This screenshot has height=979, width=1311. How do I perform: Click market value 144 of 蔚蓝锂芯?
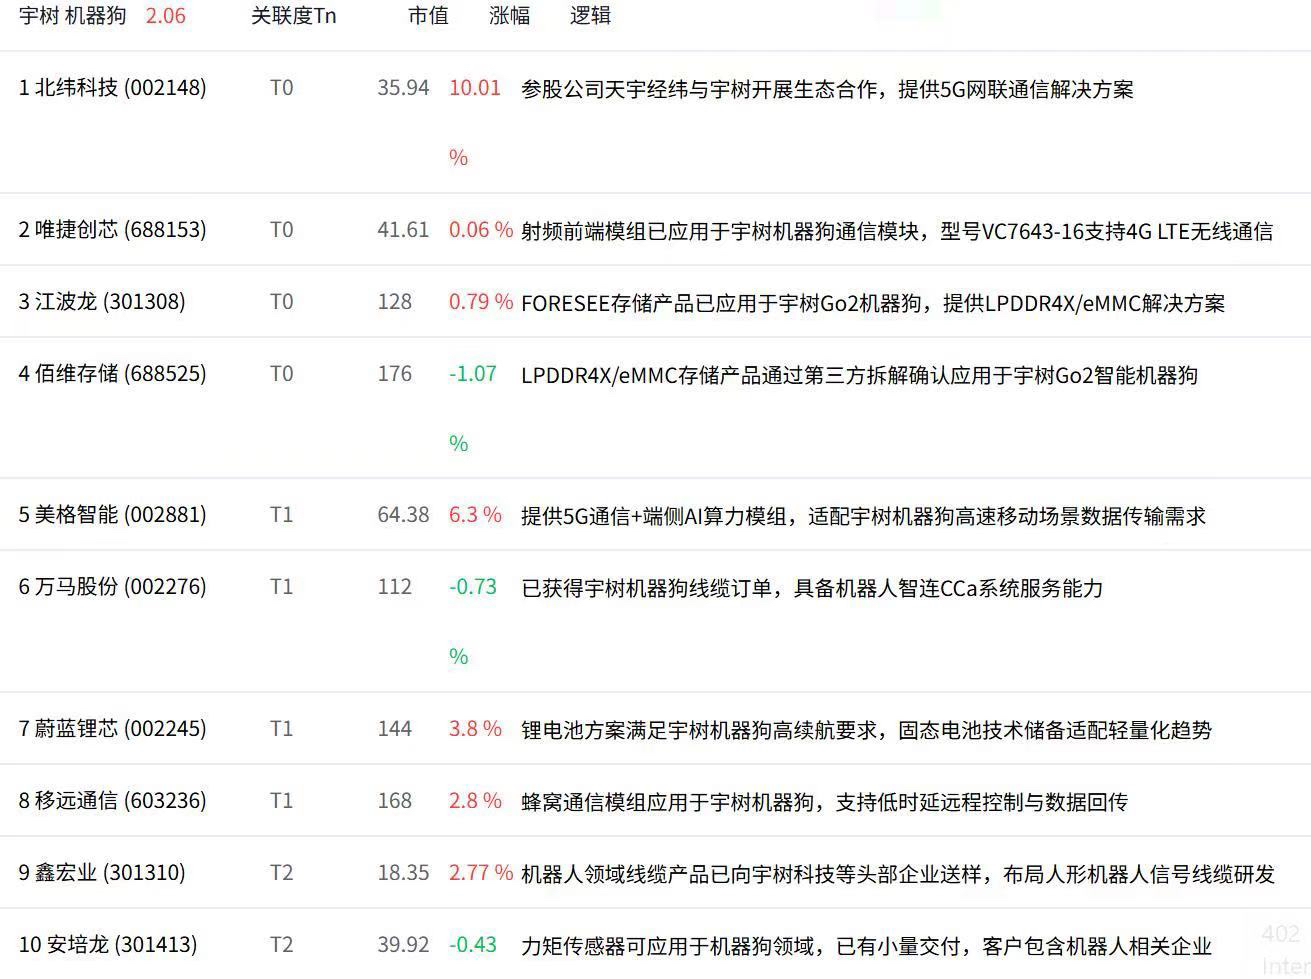(x=395, y=729)
